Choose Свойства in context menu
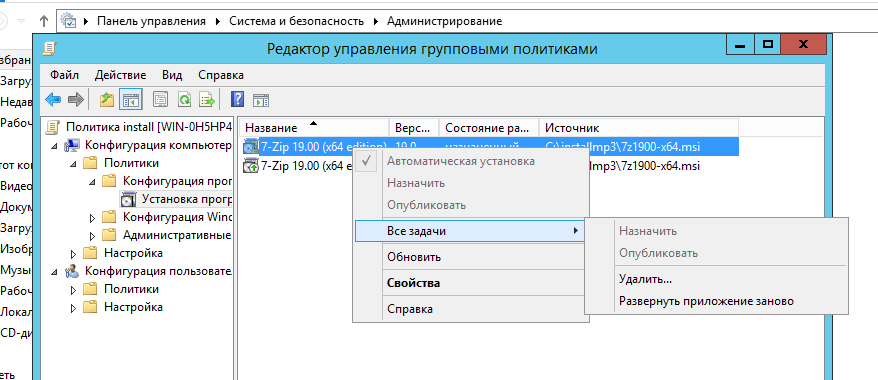Viewport: 878px width, 380px height. coord(470,283)
